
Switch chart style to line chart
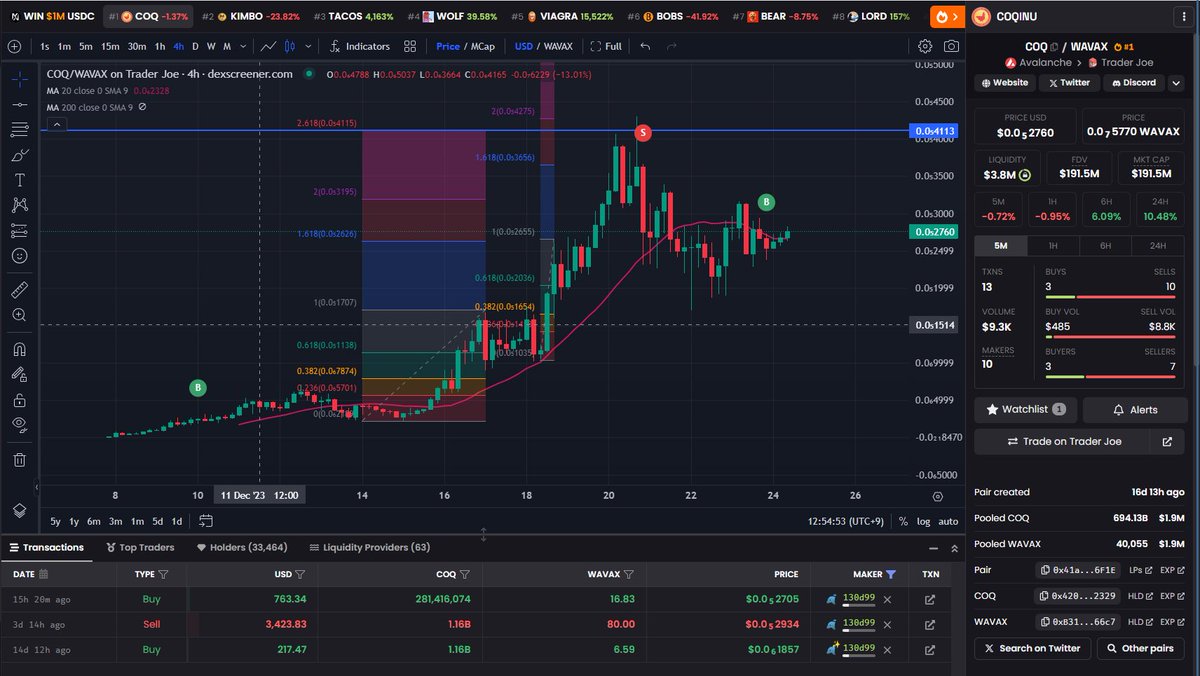click(x=269, y=46)
